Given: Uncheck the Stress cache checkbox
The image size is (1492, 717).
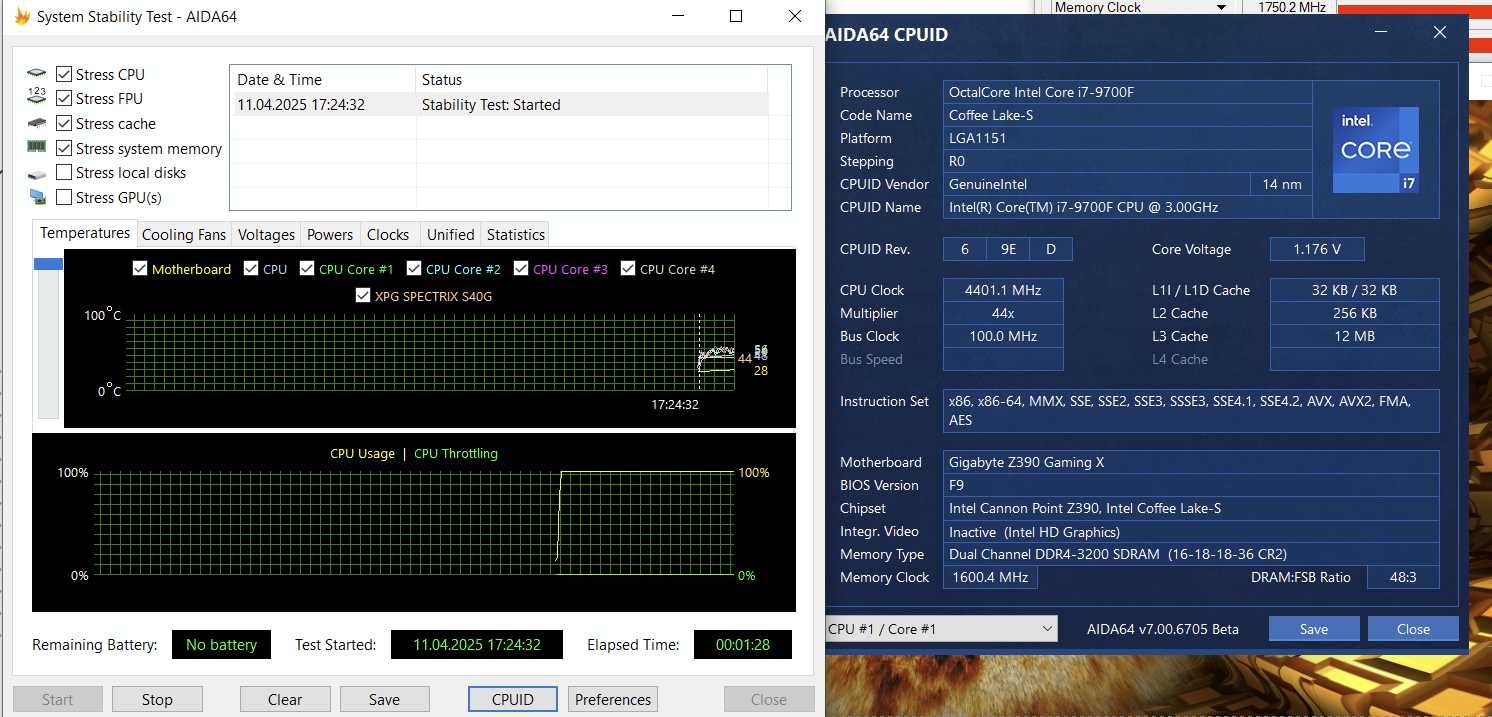Looking at the screenshot, I should click(x=64, y=123).
